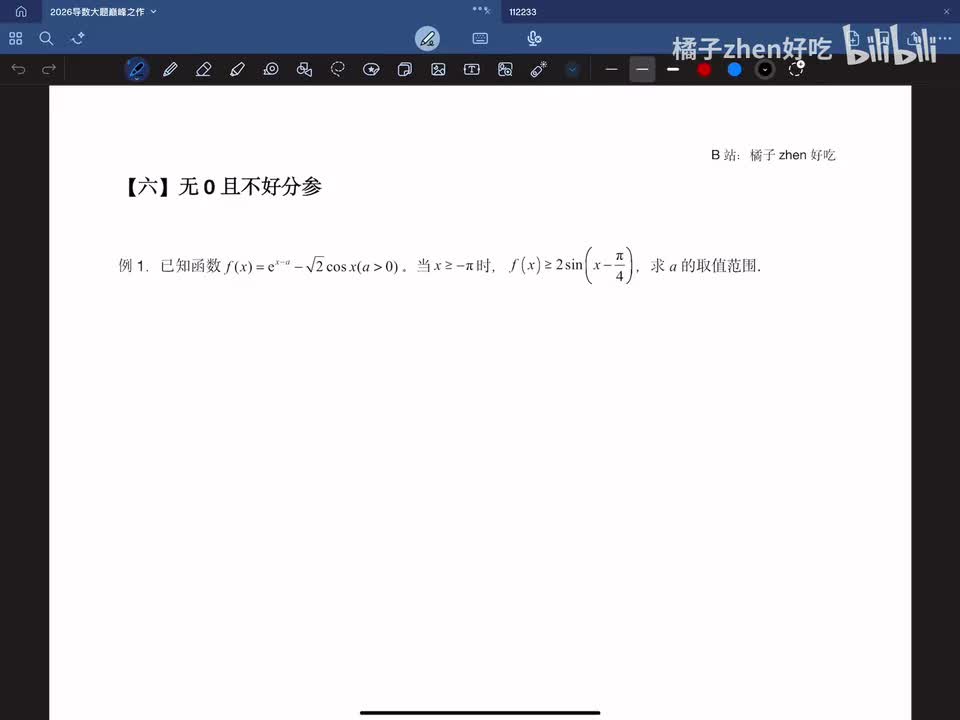Toggle audio recording microphone

534,39
